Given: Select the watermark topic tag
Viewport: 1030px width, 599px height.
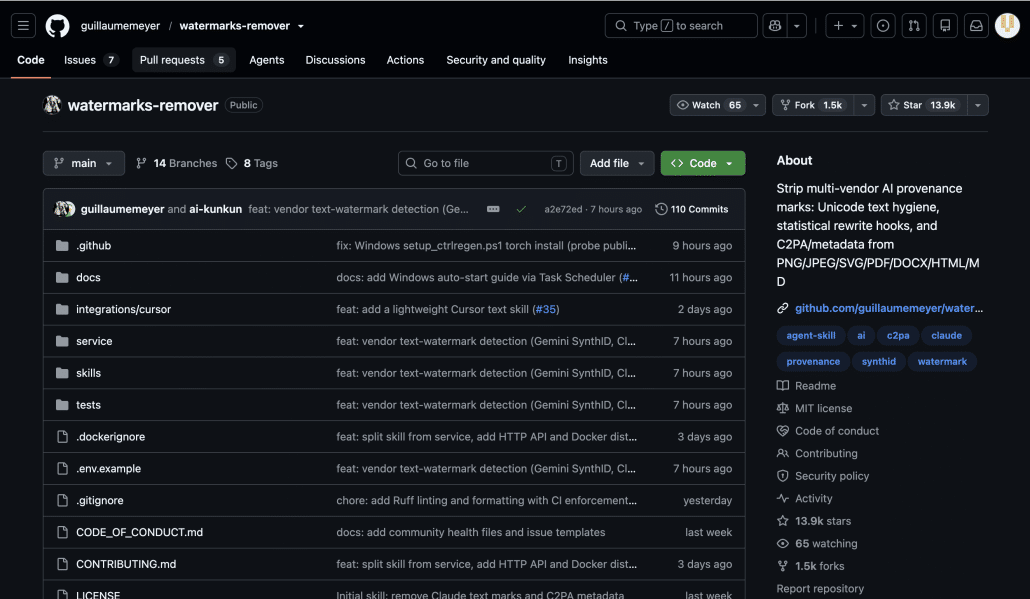Looking at the screenshot, I should (x=942, y=362).
